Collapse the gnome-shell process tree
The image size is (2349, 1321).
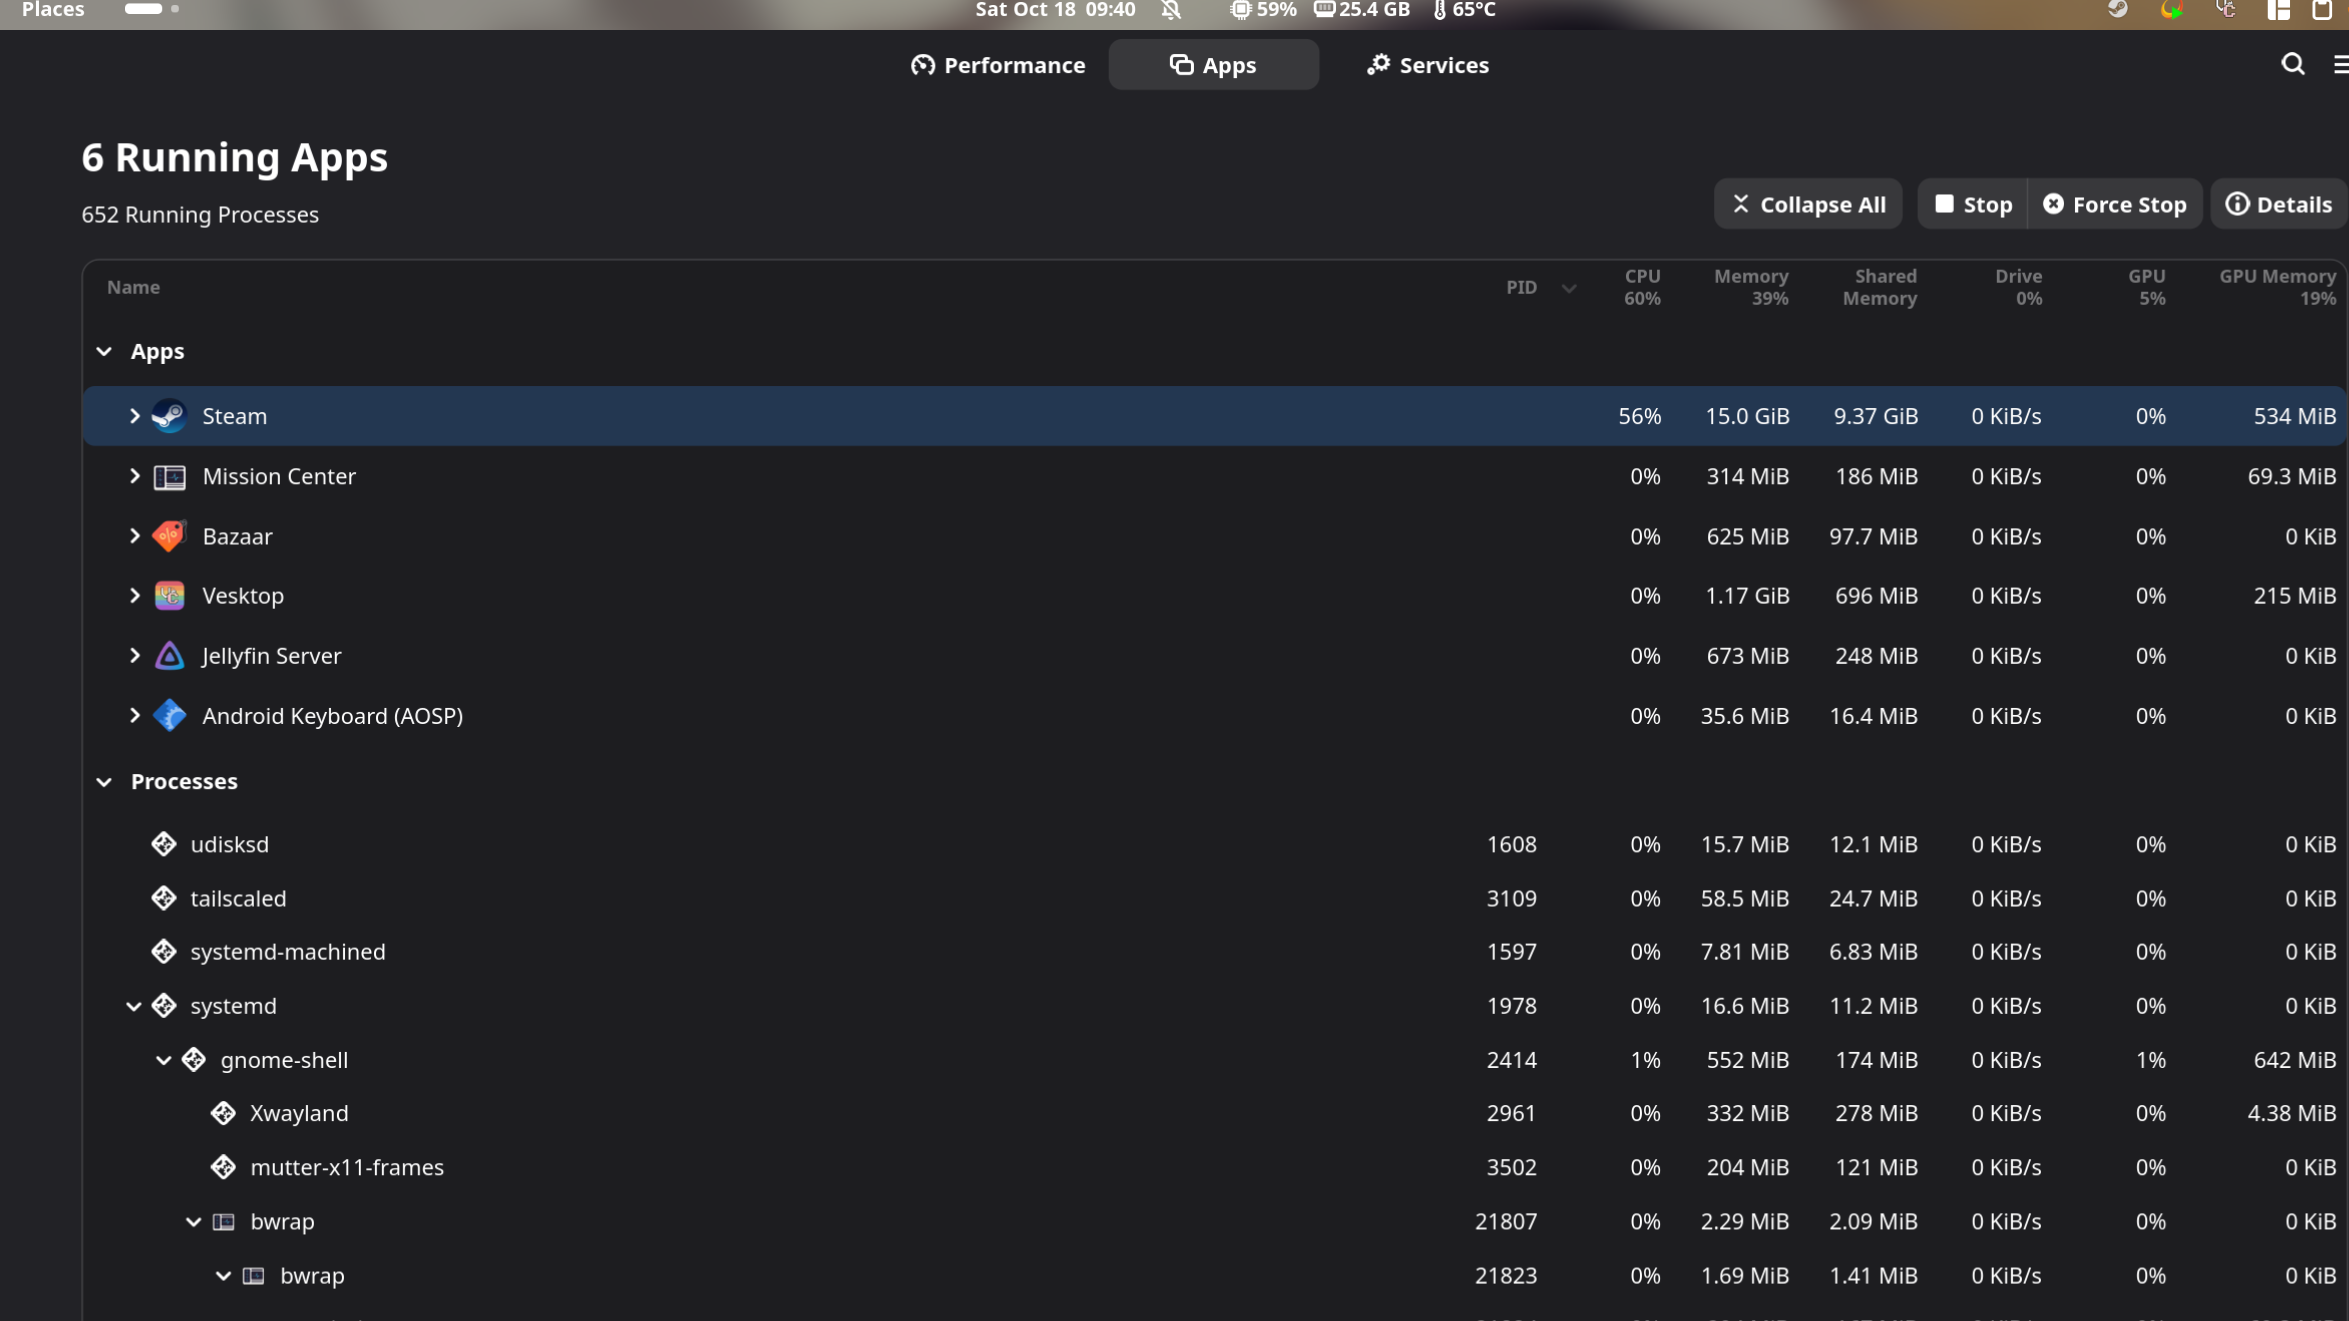click(x=163, y=1060)
